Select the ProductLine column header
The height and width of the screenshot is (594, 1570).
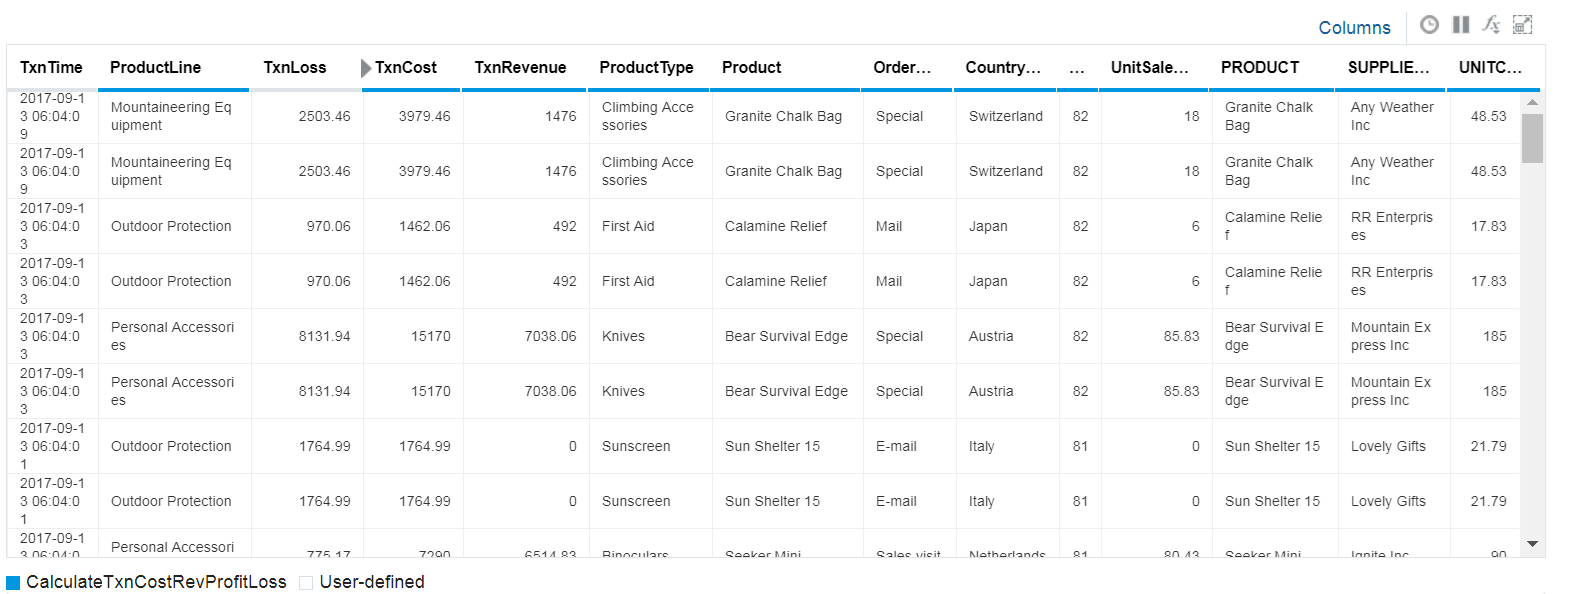[x=155, y=68]
